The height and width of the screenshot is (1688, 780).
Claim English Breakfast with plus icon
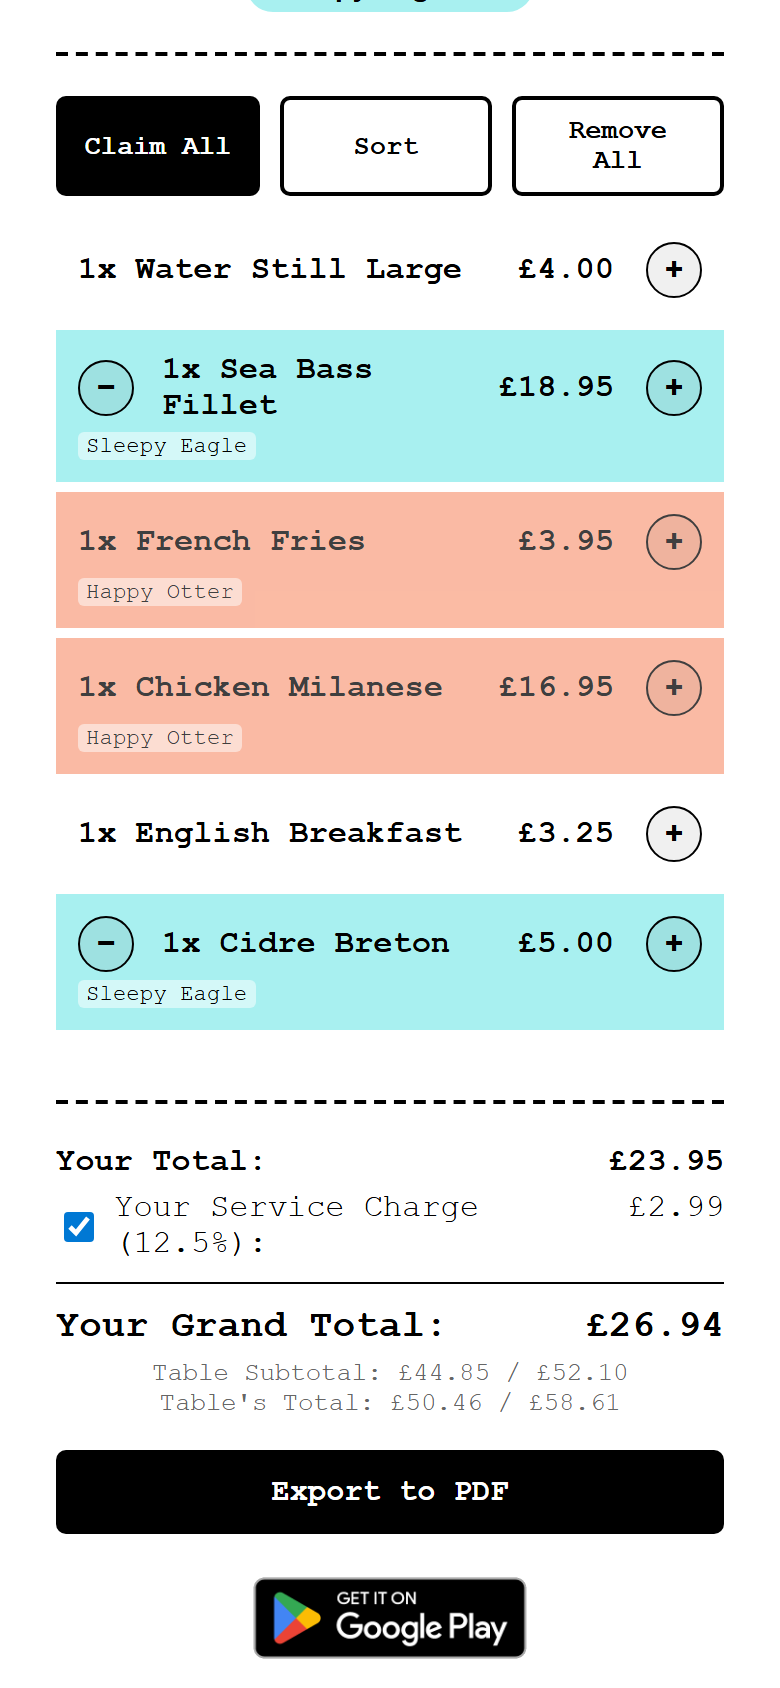click(674, 834)
